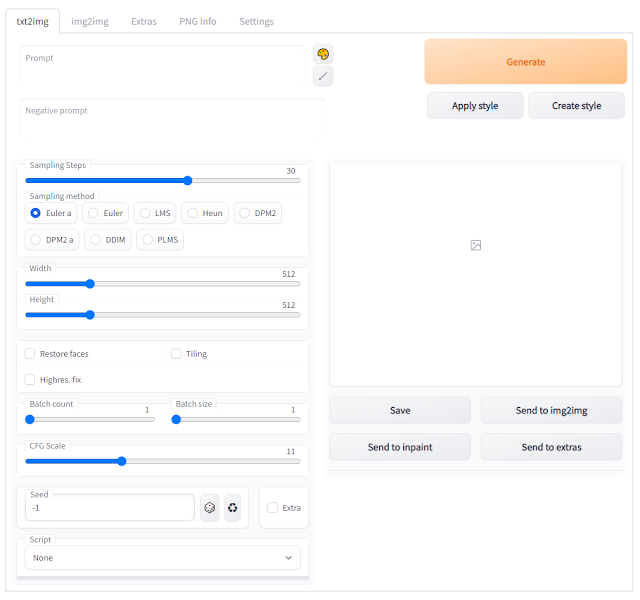Click the dice icon to randomize seed

(x=210, y=508)
